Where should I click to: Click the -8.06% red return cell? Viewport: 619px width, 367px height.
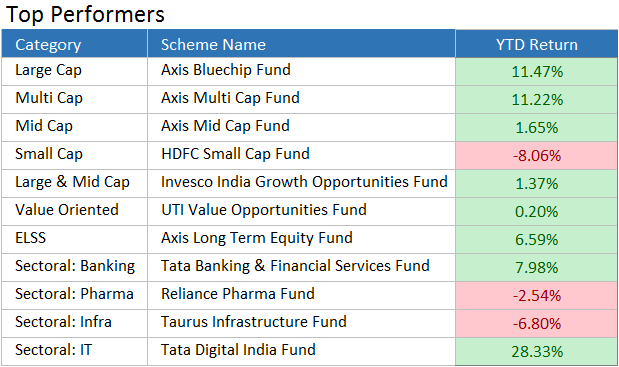(x=536, y=155)
